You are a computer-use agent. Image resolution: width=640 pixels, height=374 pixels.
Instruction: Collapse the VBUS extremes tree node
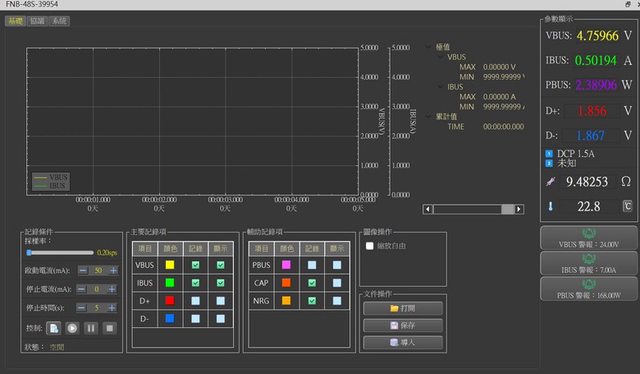pos(440,57)
